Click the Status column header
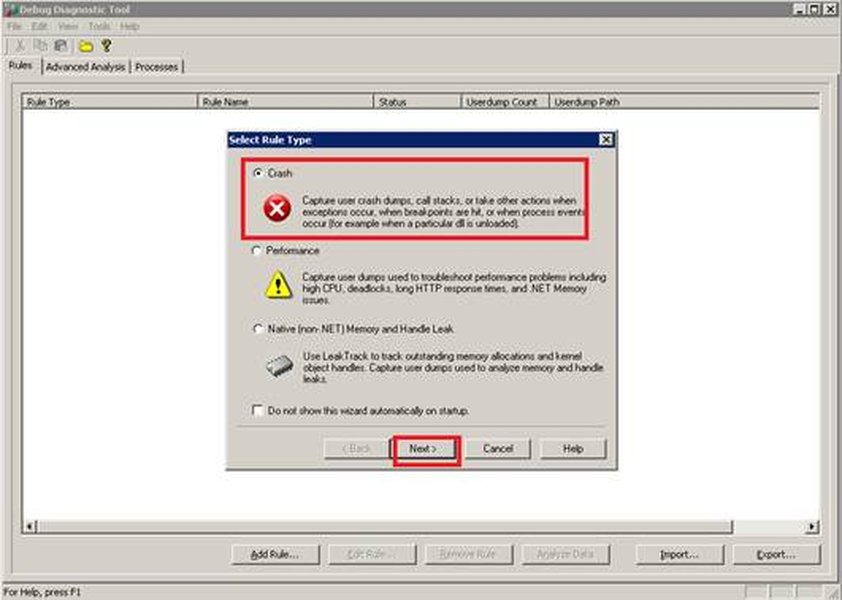 [417, 102]
